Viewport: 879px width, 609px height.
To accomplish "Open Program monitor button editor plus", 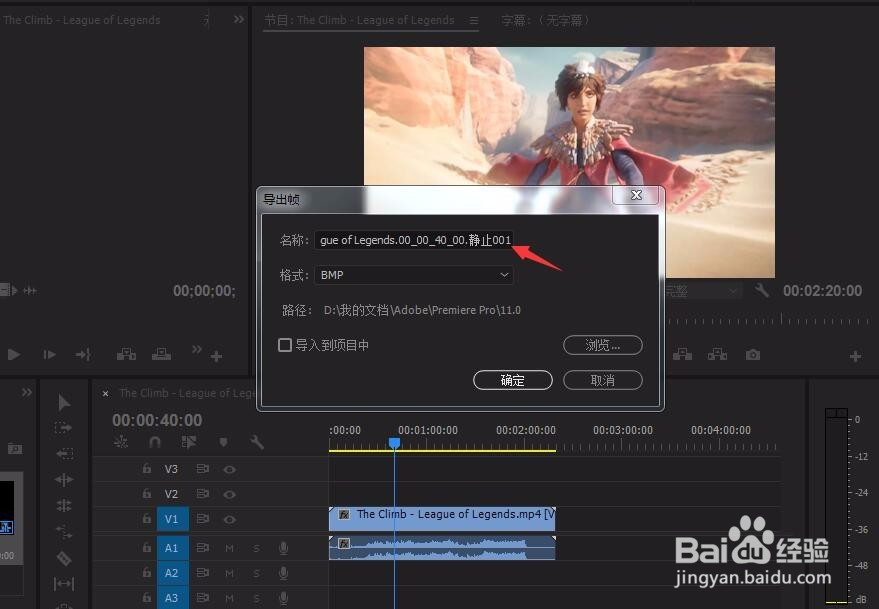I will [855, 356].
